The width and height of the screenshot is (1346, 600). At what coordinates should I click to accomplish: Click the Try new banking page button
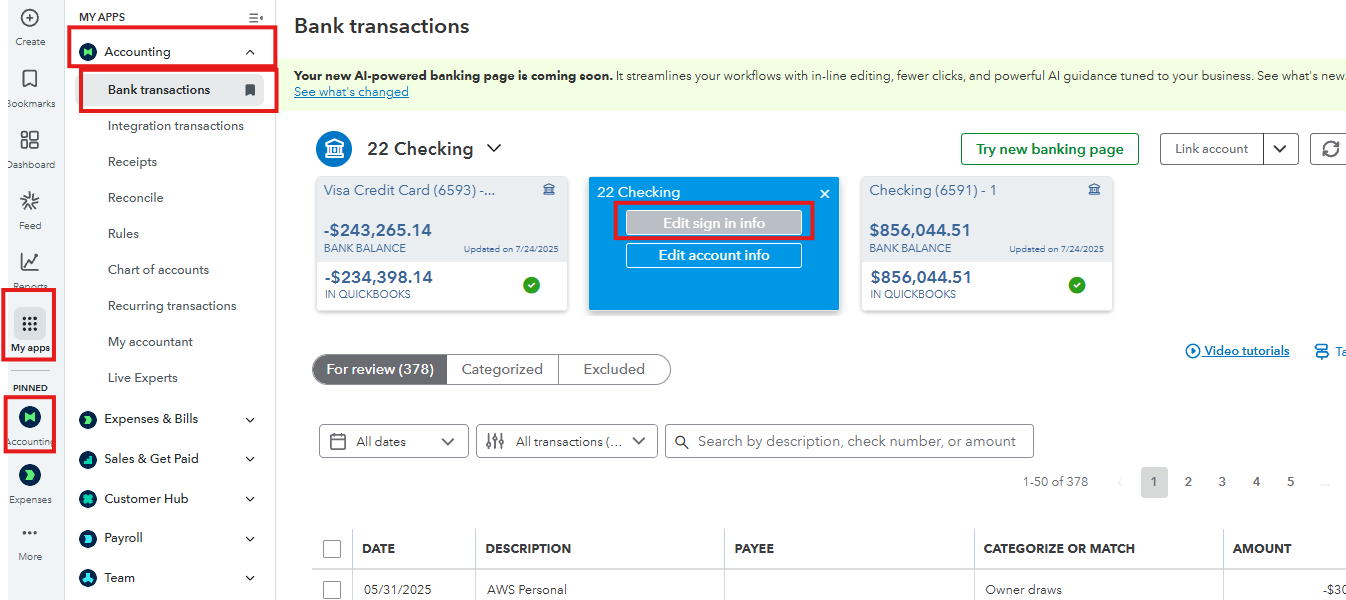pyautogui.click(x=1049, y=149)
